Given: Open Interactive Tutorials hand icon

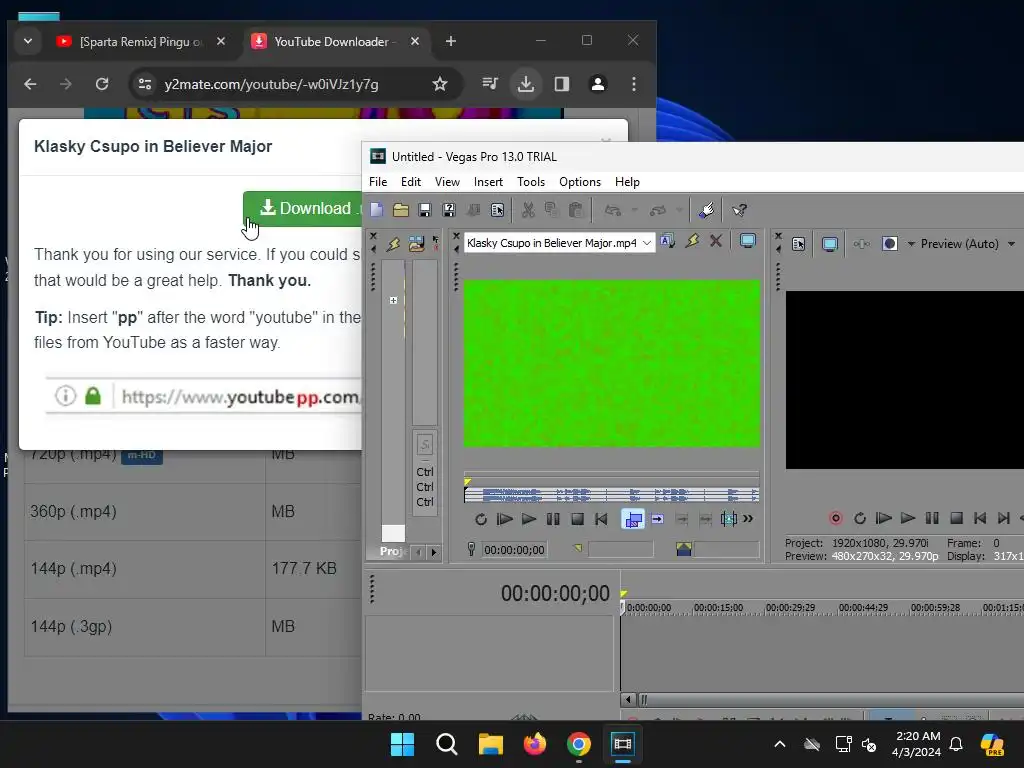Looking at the screenshot, I should 706,210.
